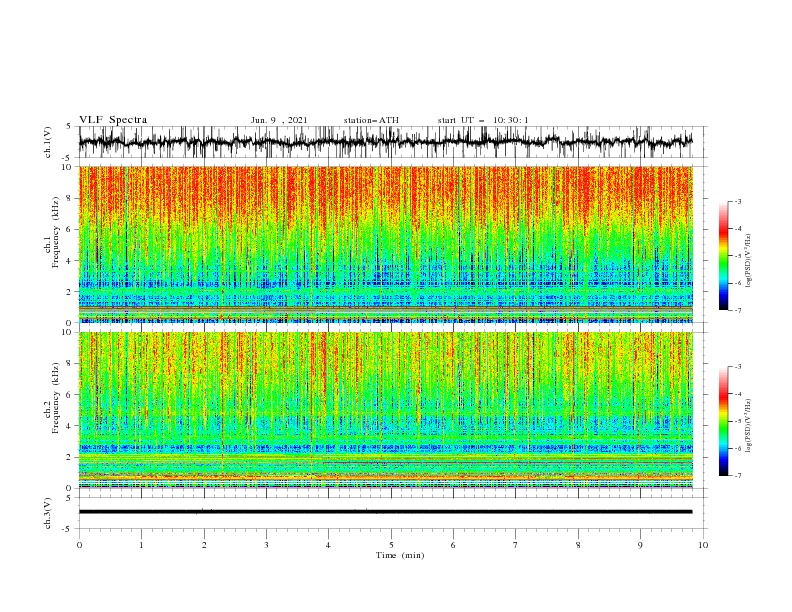Click the "VLF Spectra" title text
This screenshot has width=792, height=612.
[113, 120]
